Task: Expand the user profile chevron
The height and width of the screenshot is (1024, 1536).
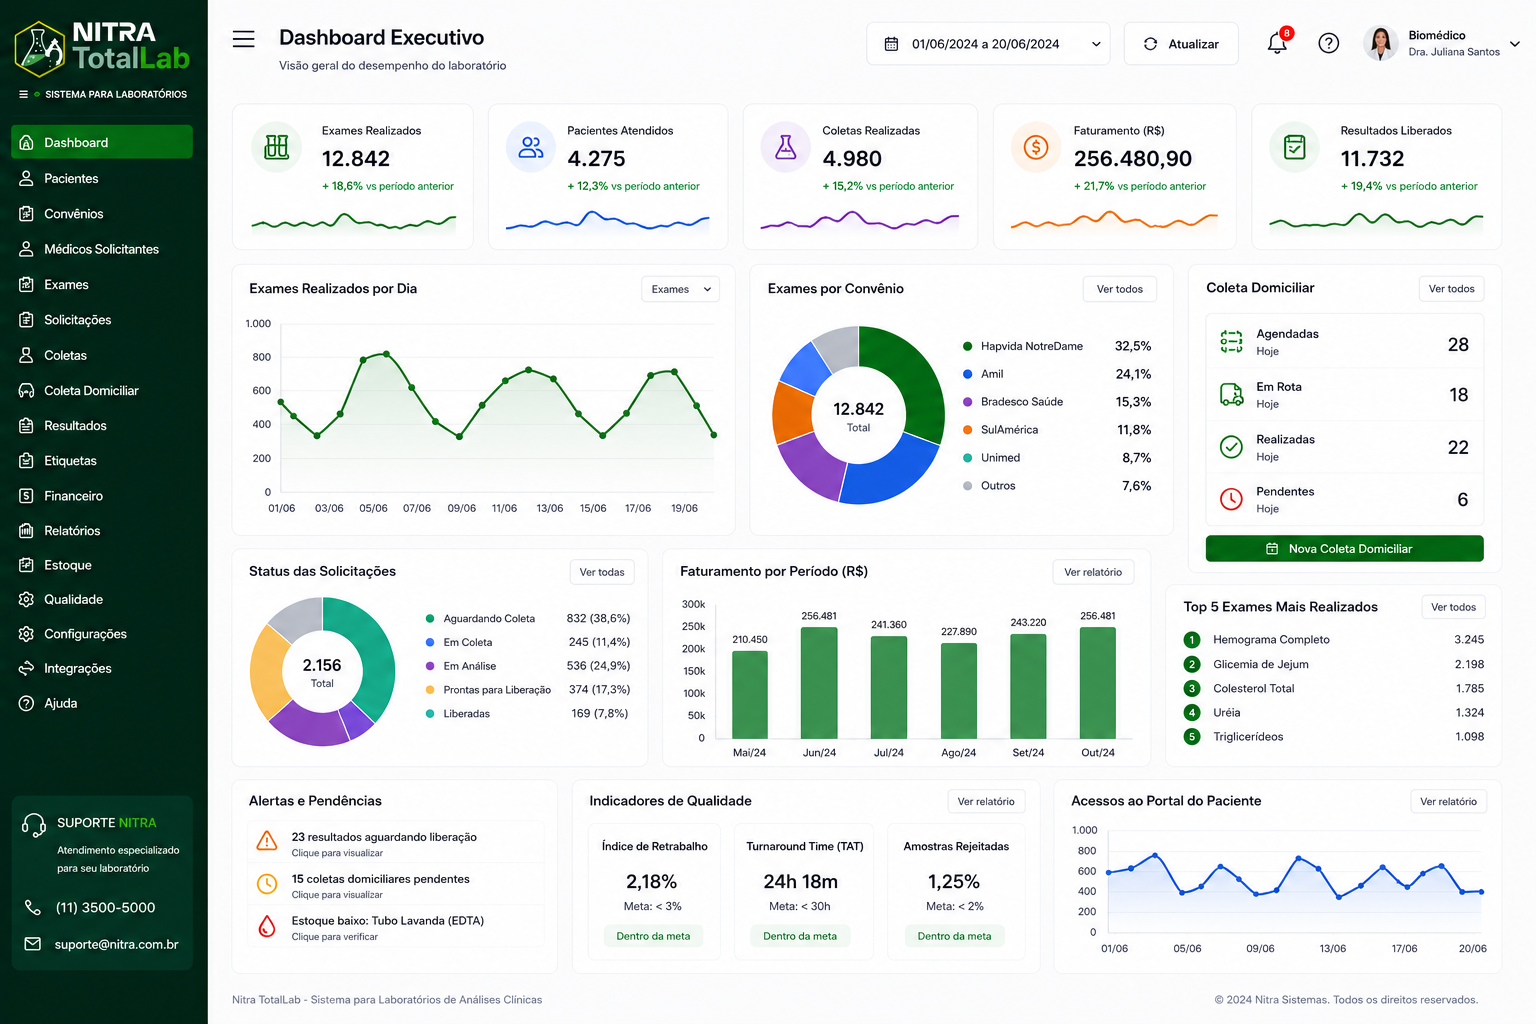Action: 1514,44
